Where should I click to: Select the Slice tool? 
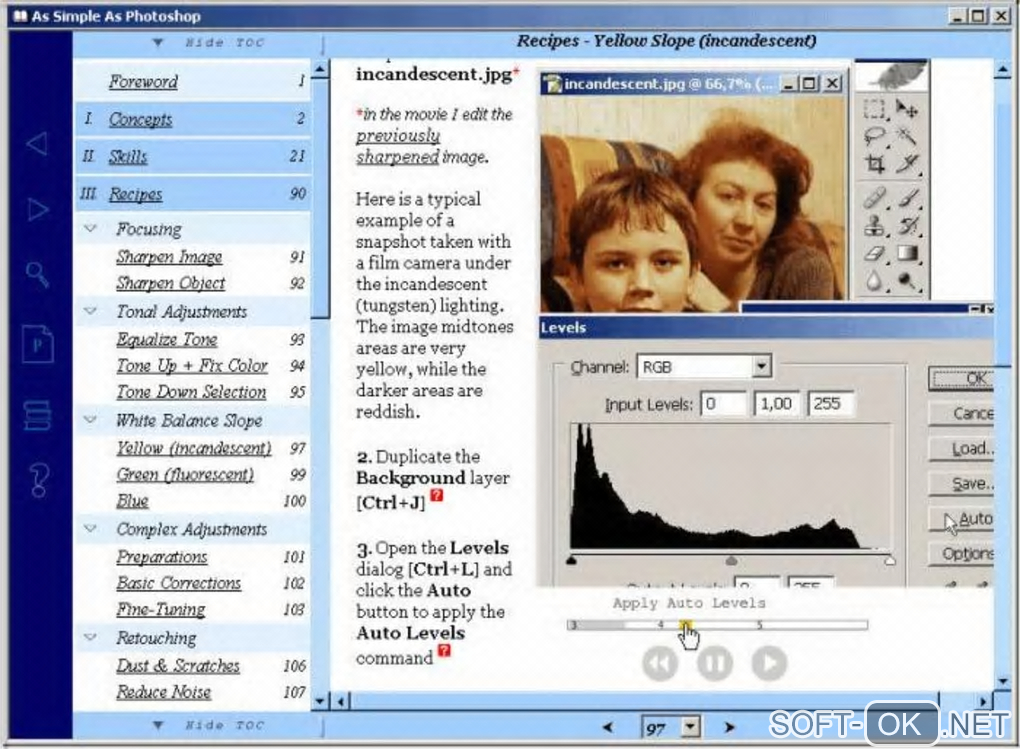click(x=907, y=163)
